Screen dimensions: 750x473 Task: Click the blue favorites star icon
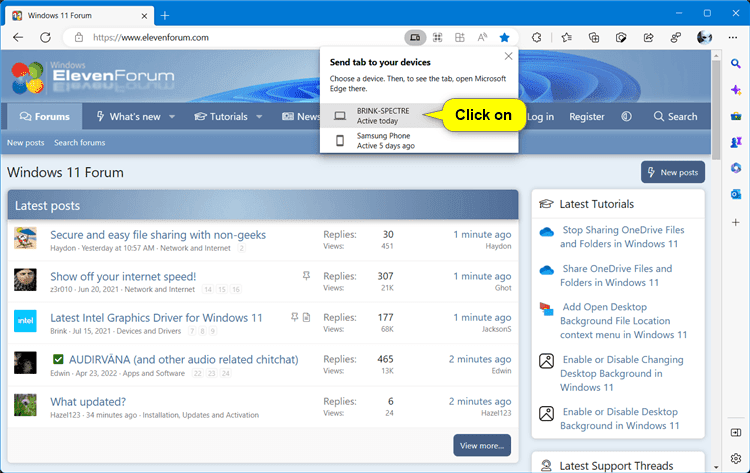coord(504,37)
